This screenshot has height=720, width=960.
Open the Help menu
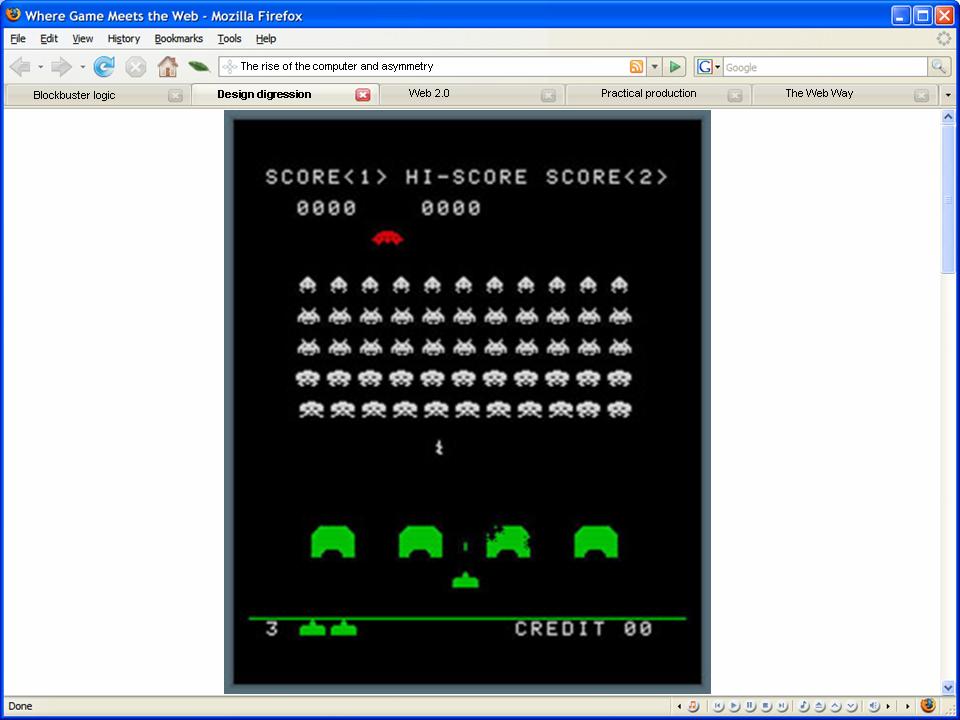point(266,39)
